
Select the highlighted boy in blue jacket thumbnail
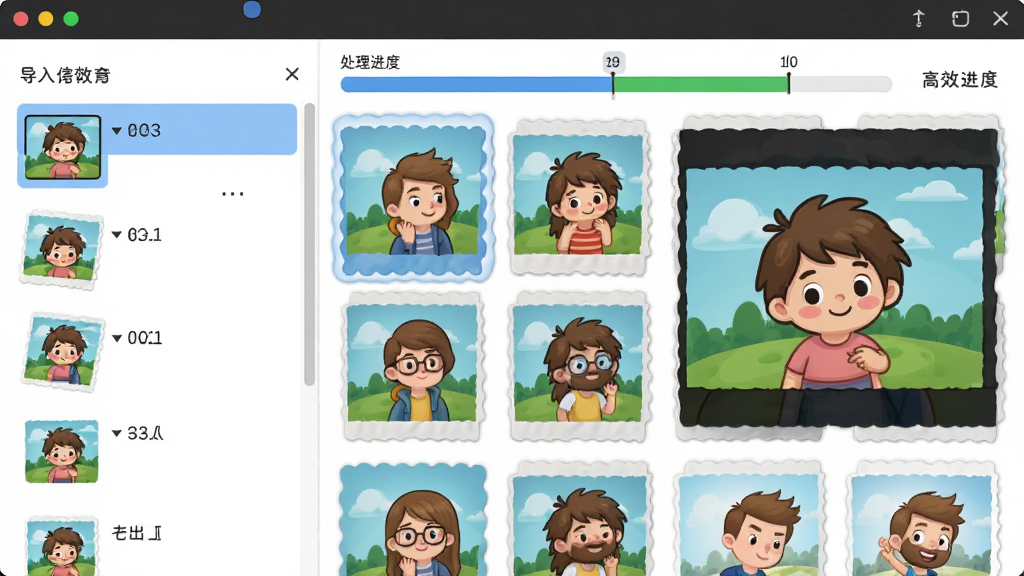(413, 197)
